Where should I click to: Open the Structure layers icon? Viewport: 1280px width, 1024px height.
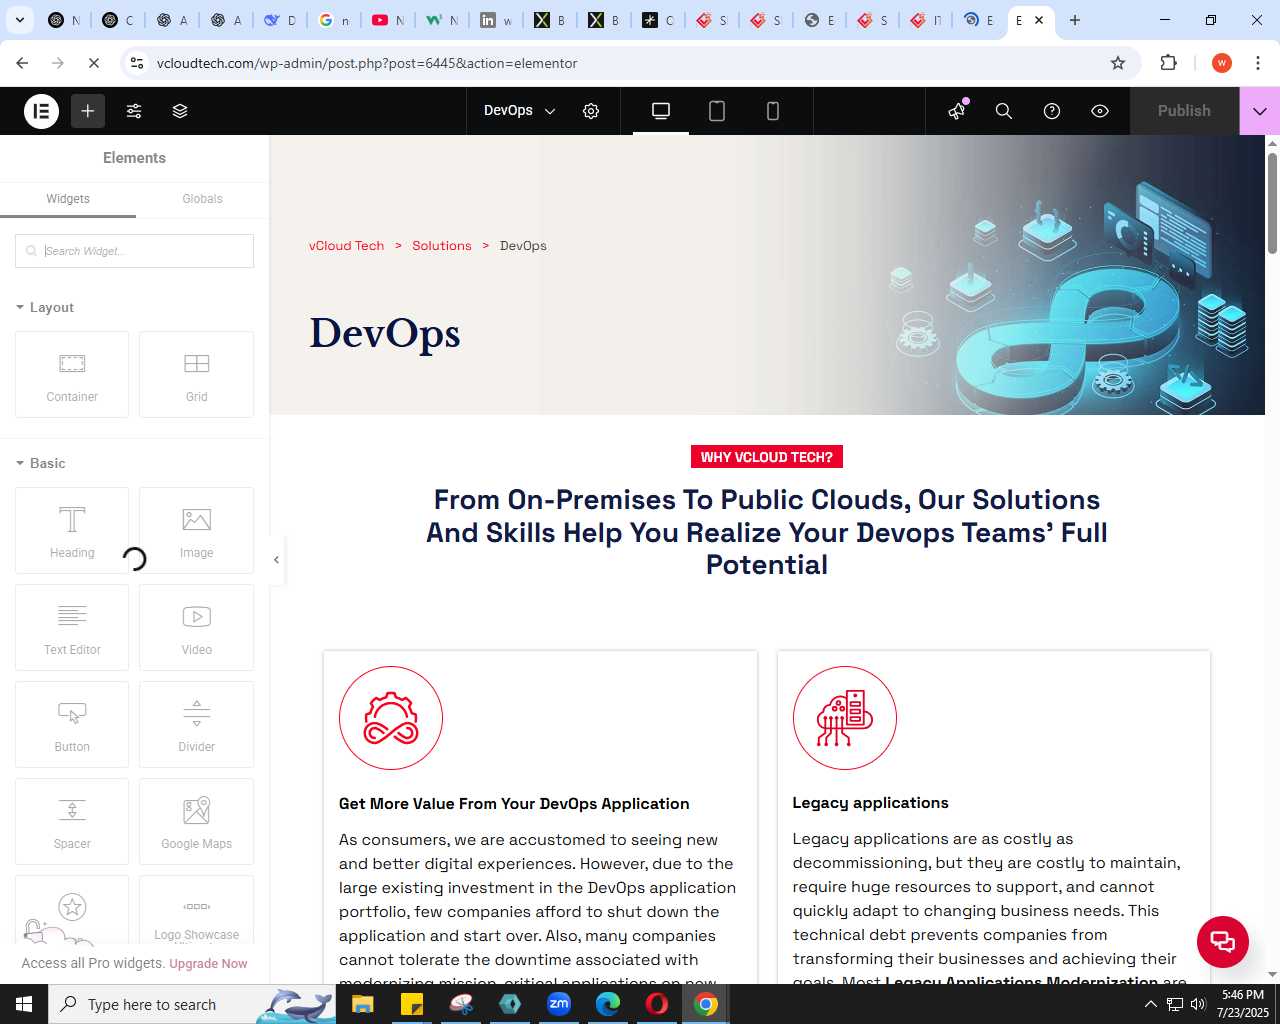[180, 111]
